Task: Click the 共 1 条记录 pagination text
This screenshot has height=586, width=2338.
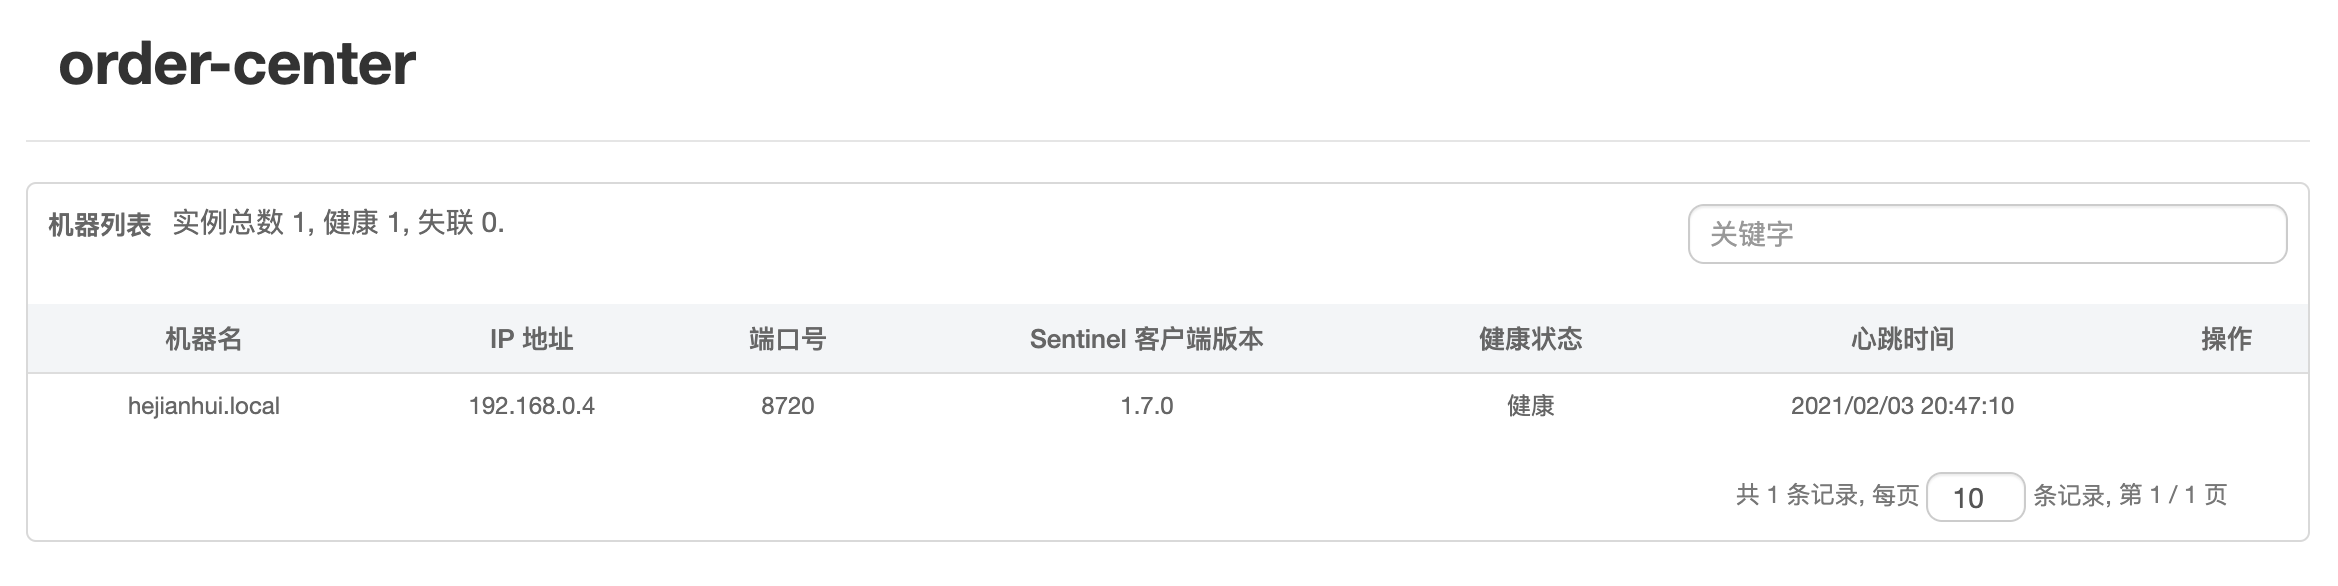Action: click(1797, 495)
